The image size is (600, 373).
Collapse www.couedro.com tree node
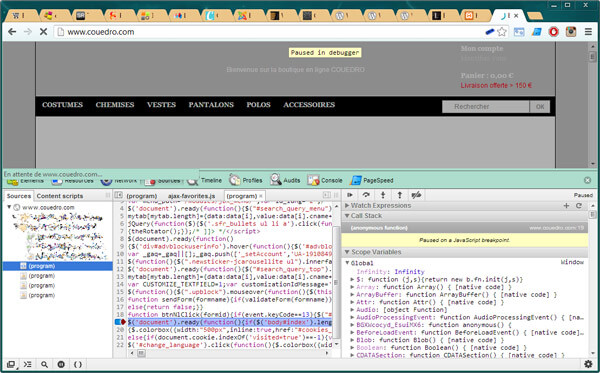click(9, 207)
